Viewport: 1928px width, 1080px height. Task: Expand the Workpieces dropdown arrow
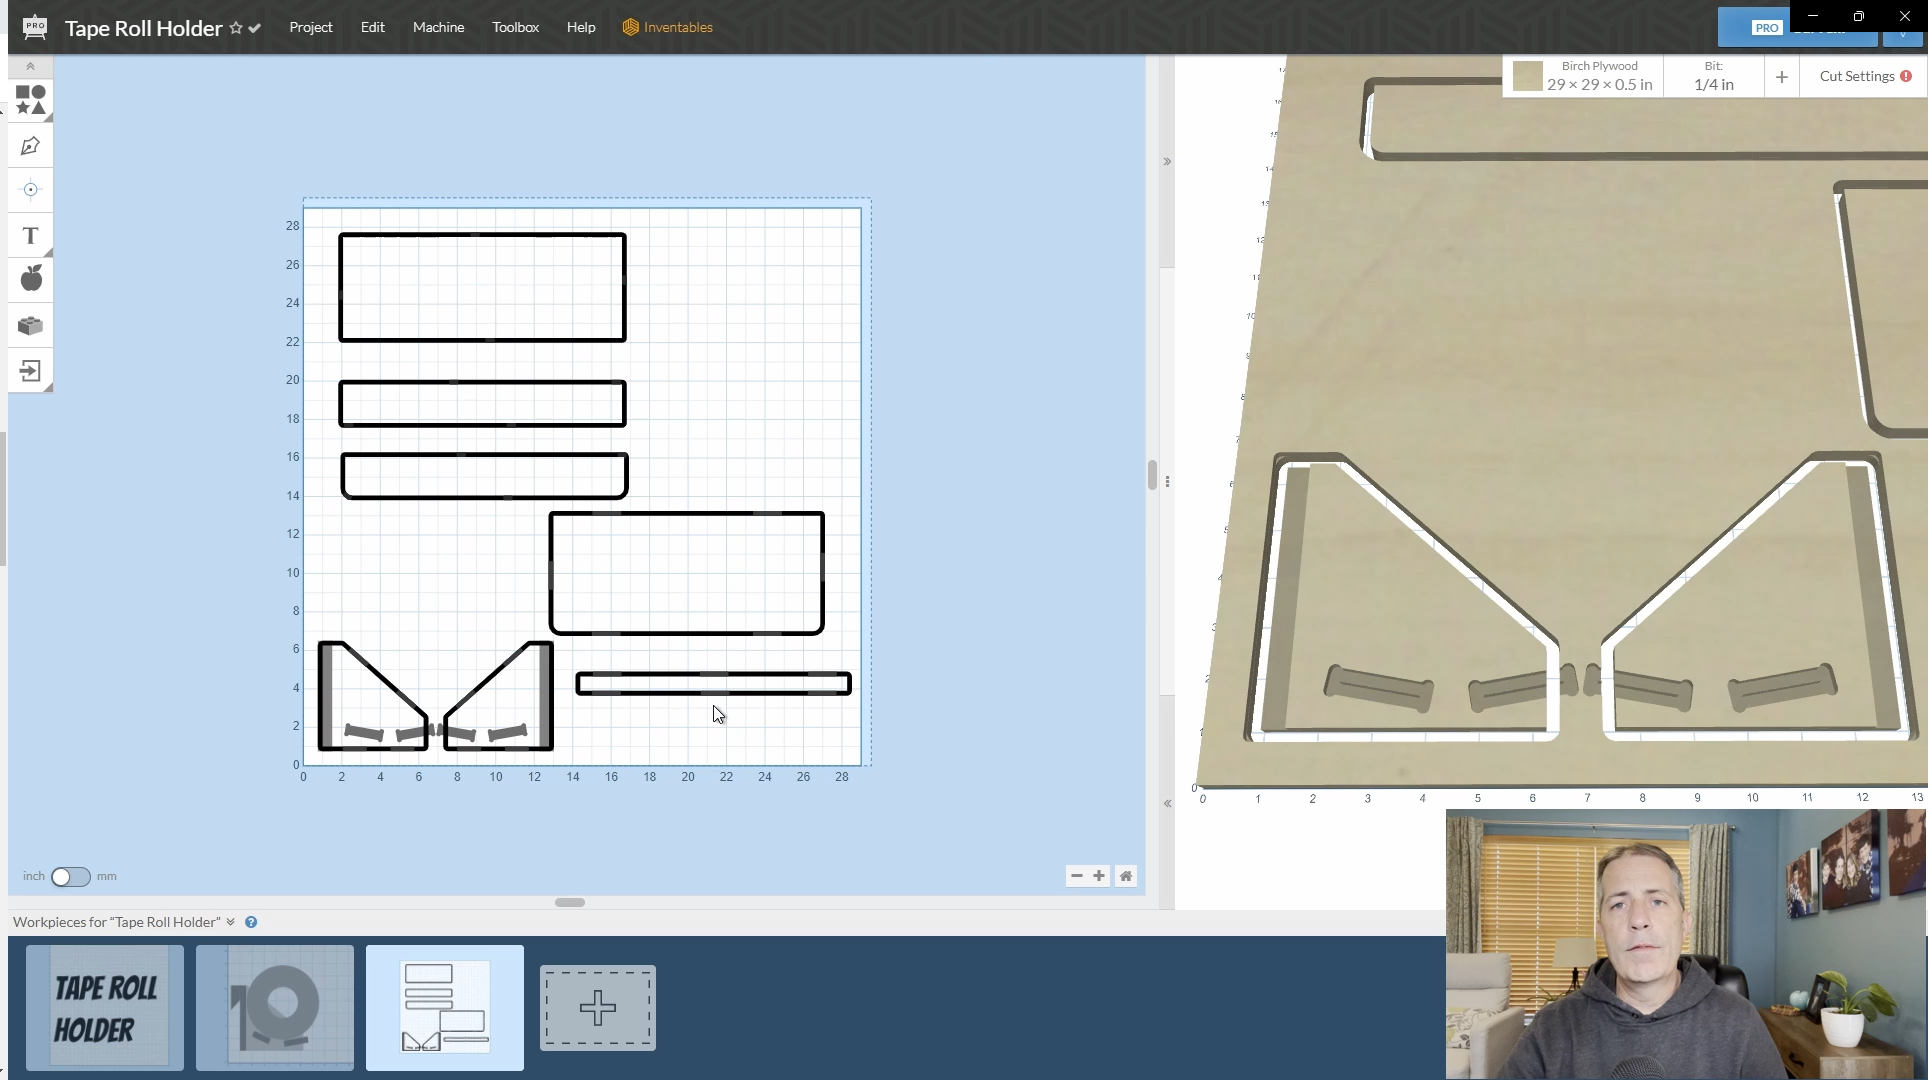coord(230,922)
